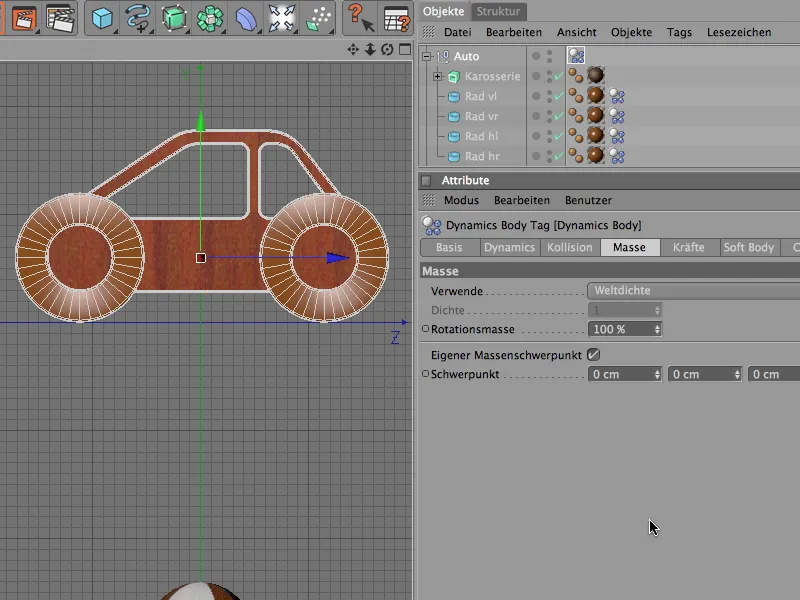Click the Dynamics tag on Rad vl
The width and height of the screenshot is (800, 600).
(617, 97)
